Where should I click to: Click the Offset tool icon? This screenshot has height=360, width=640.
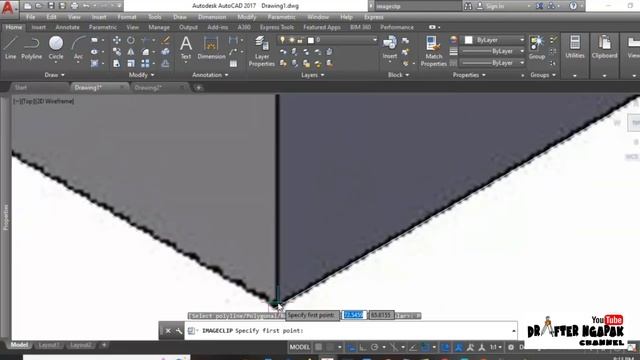[165, 63]
